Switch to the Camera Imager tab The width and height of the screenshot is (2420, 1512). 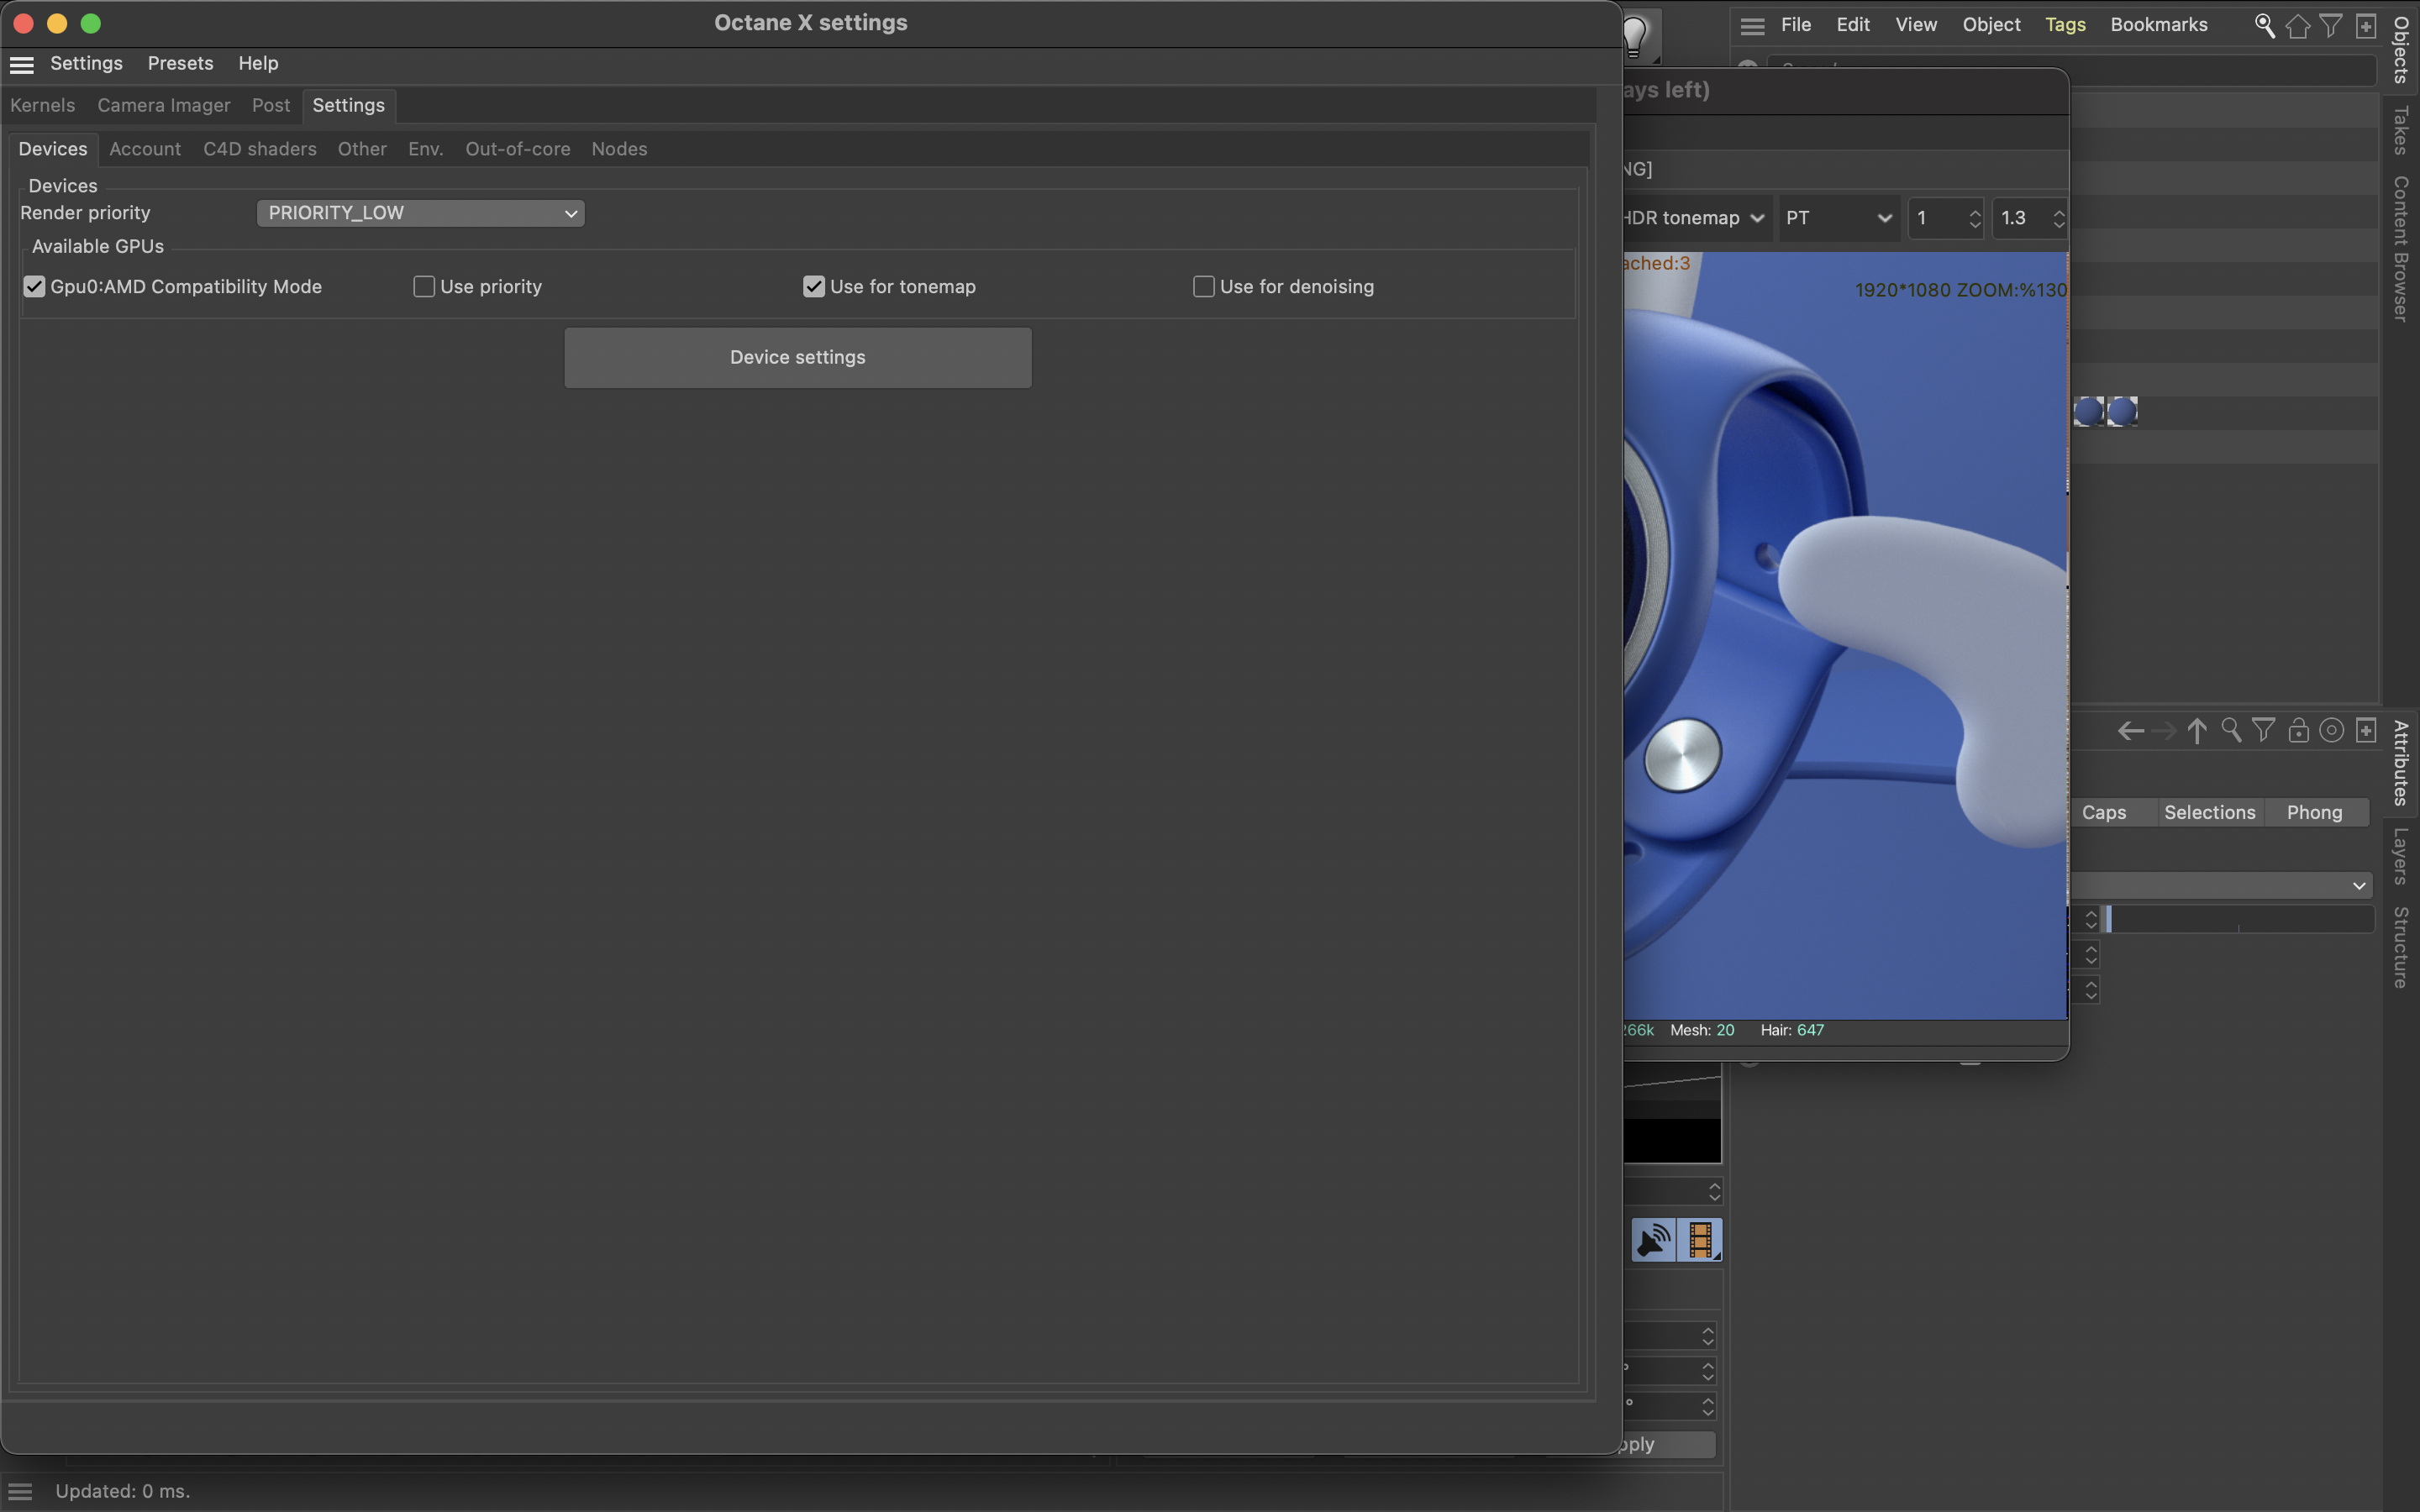pyautogui.click(x=164, y=106)
